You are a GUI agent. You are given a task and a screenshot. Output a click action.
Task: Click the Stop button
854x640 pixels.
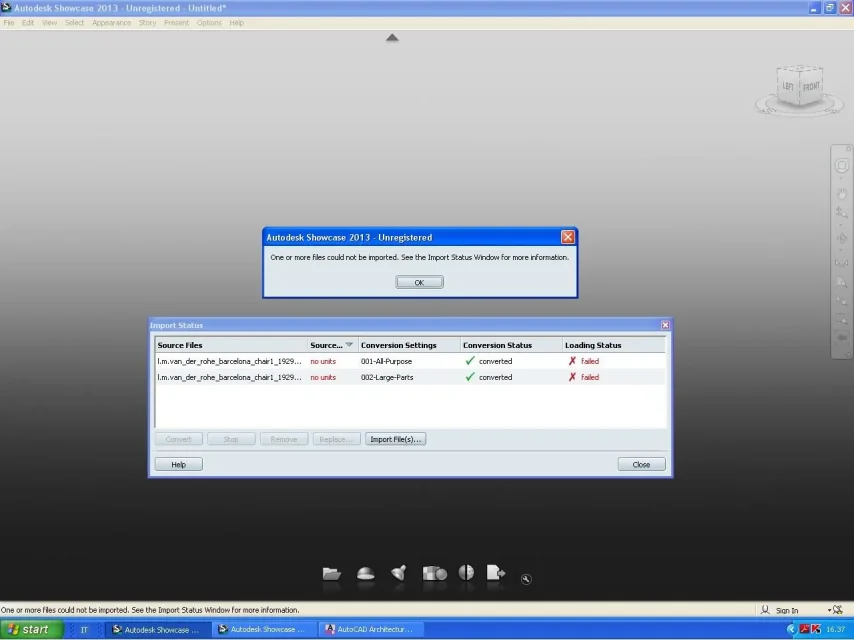(x=231, y=439)
